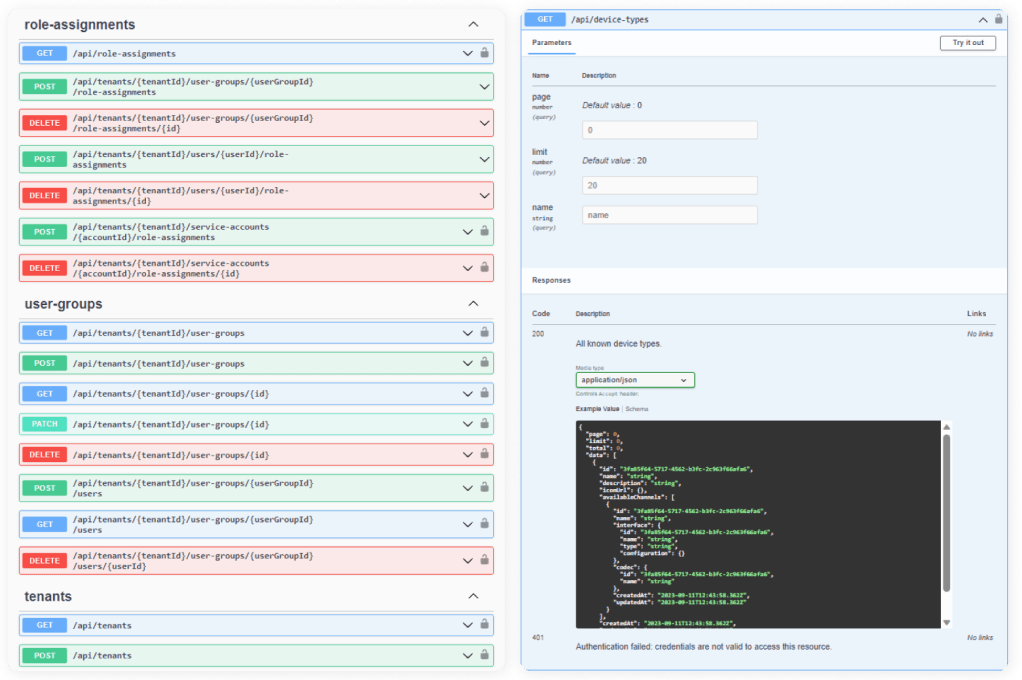
Task: Collapse the tenants section
Action: 473,596
